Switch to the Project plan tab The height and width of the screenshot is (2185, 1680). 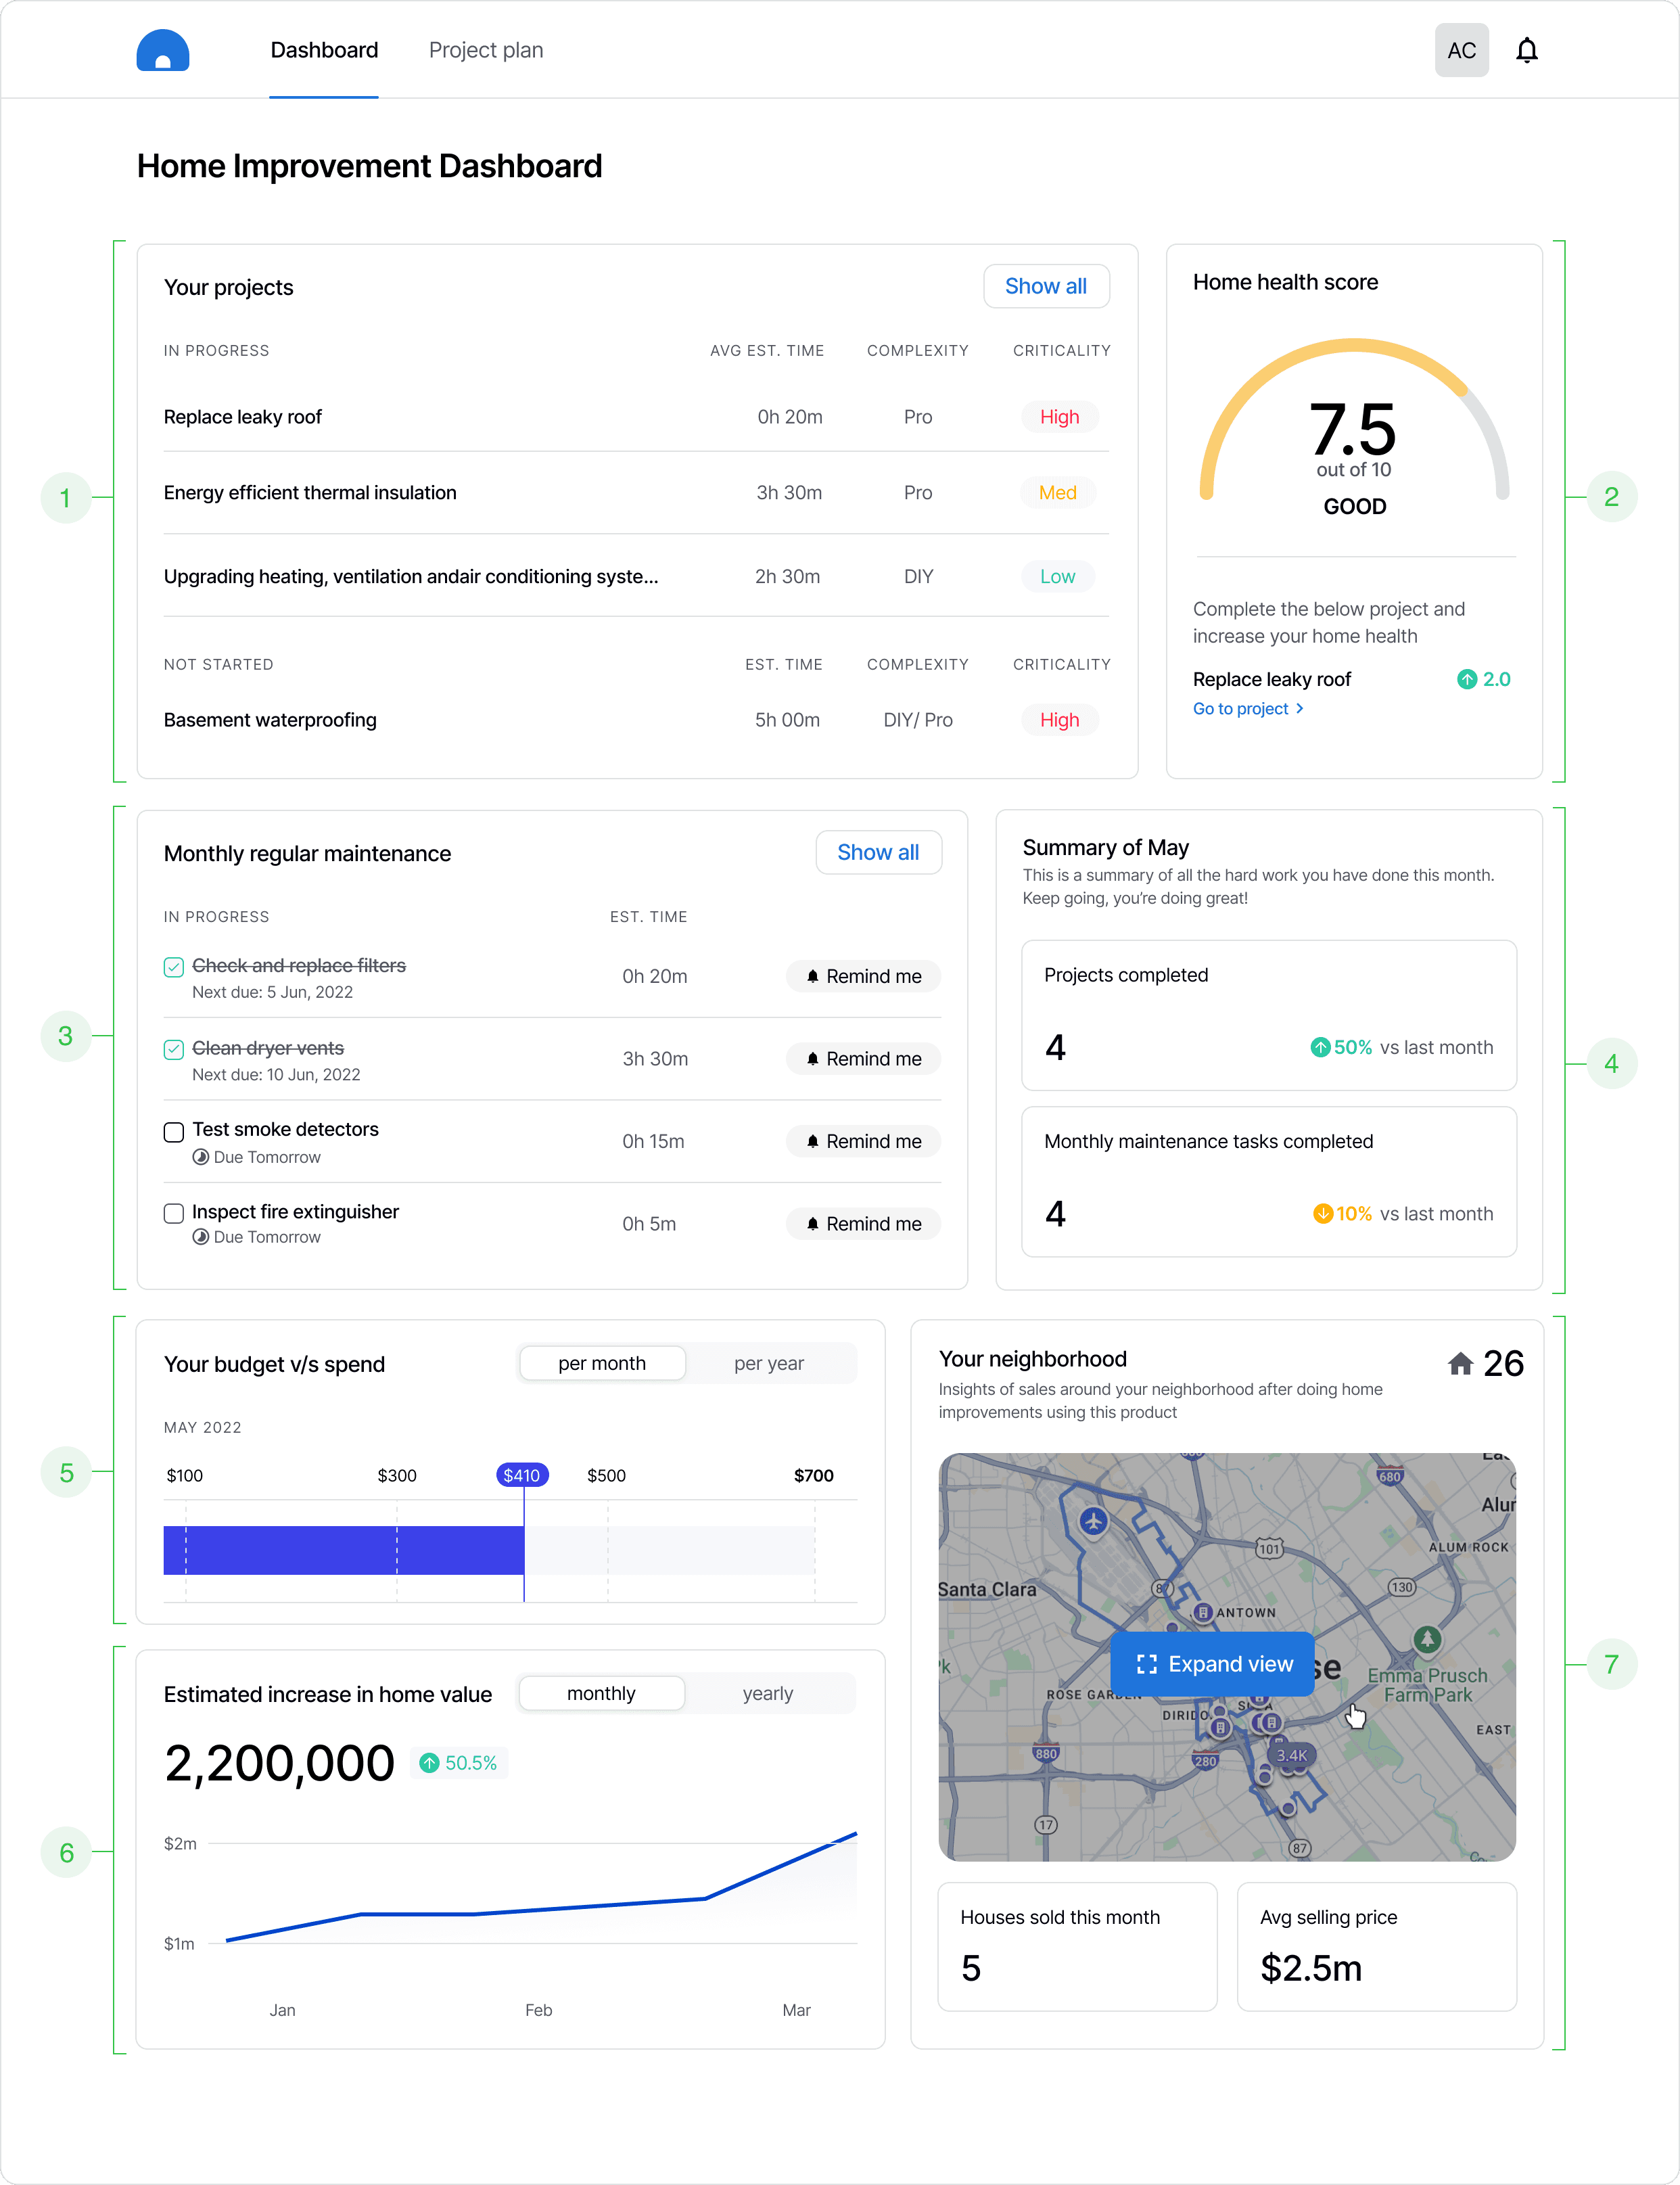click(486, 50)
